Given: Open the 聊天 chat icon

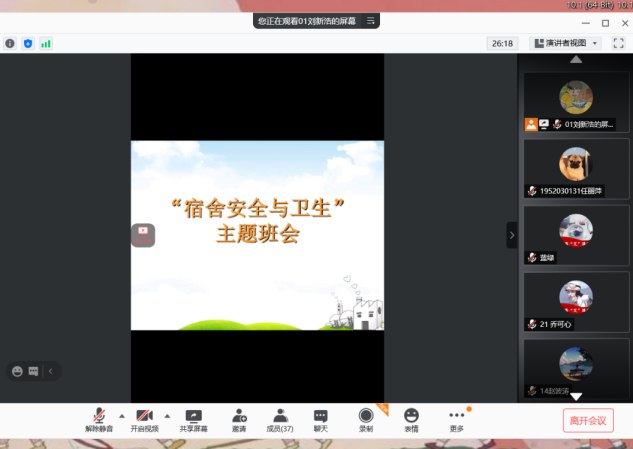Looking at the screenshot, I should point(320,418).
